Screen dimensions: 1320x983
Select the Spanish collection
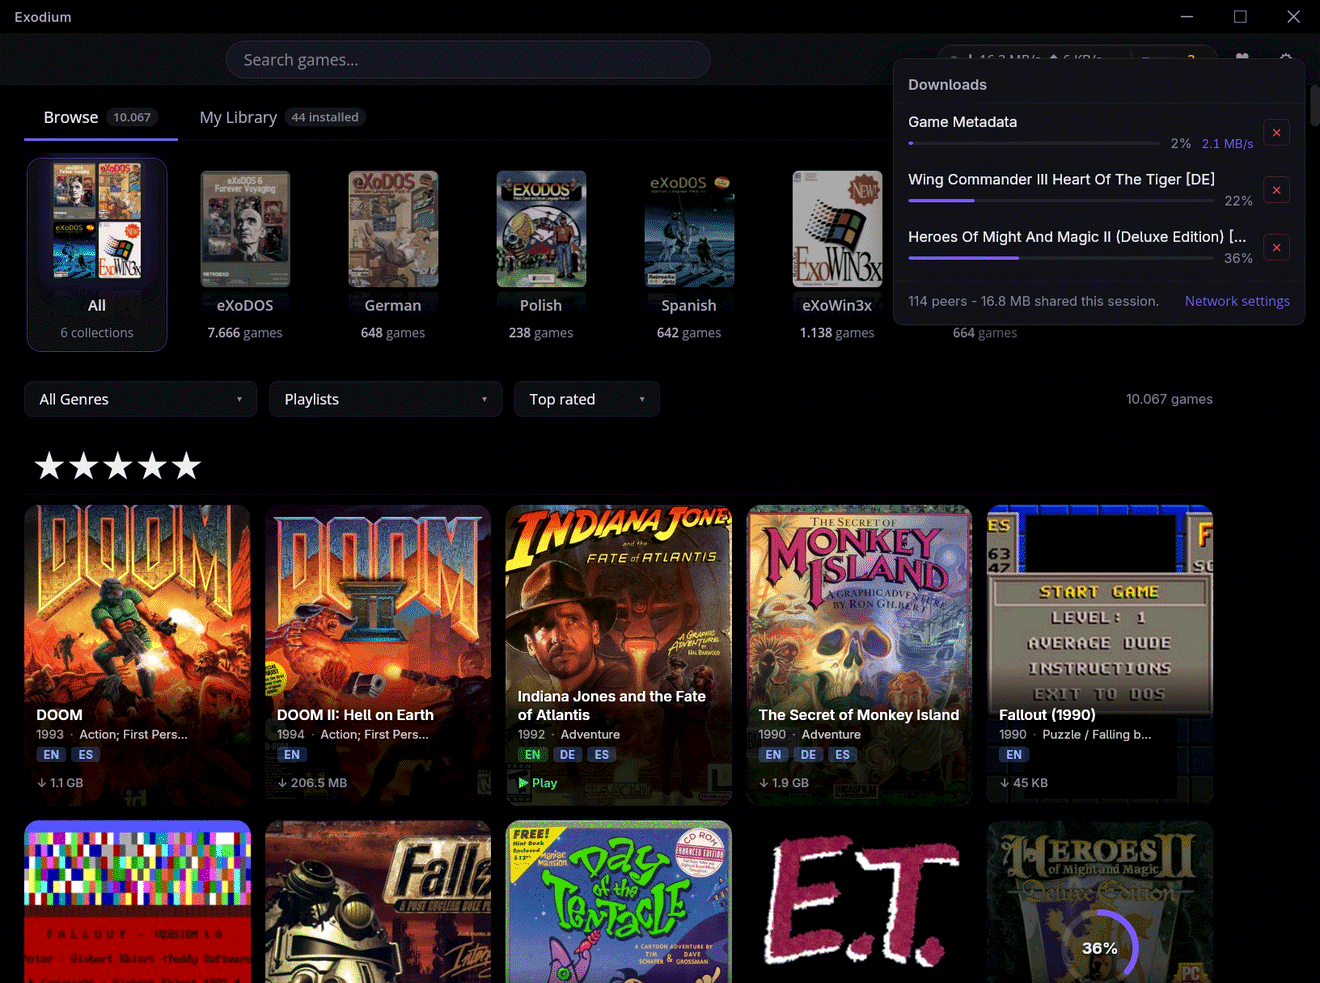pyautogui.click(x=689, y=254)
